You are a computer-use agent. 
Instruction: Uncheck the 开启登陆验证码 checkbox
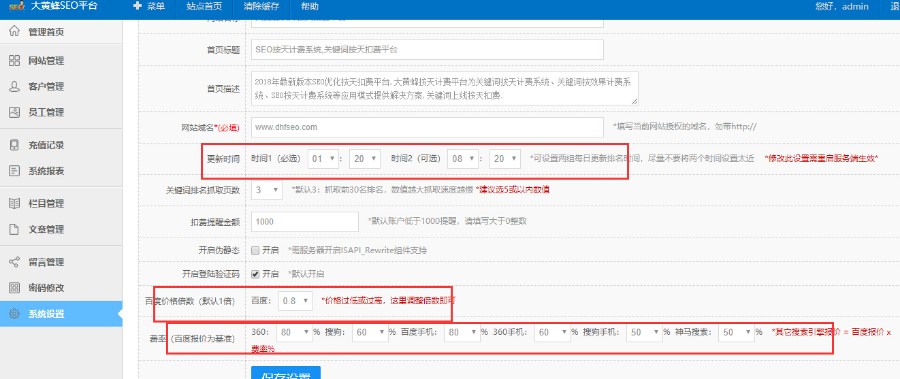[255, 274]
